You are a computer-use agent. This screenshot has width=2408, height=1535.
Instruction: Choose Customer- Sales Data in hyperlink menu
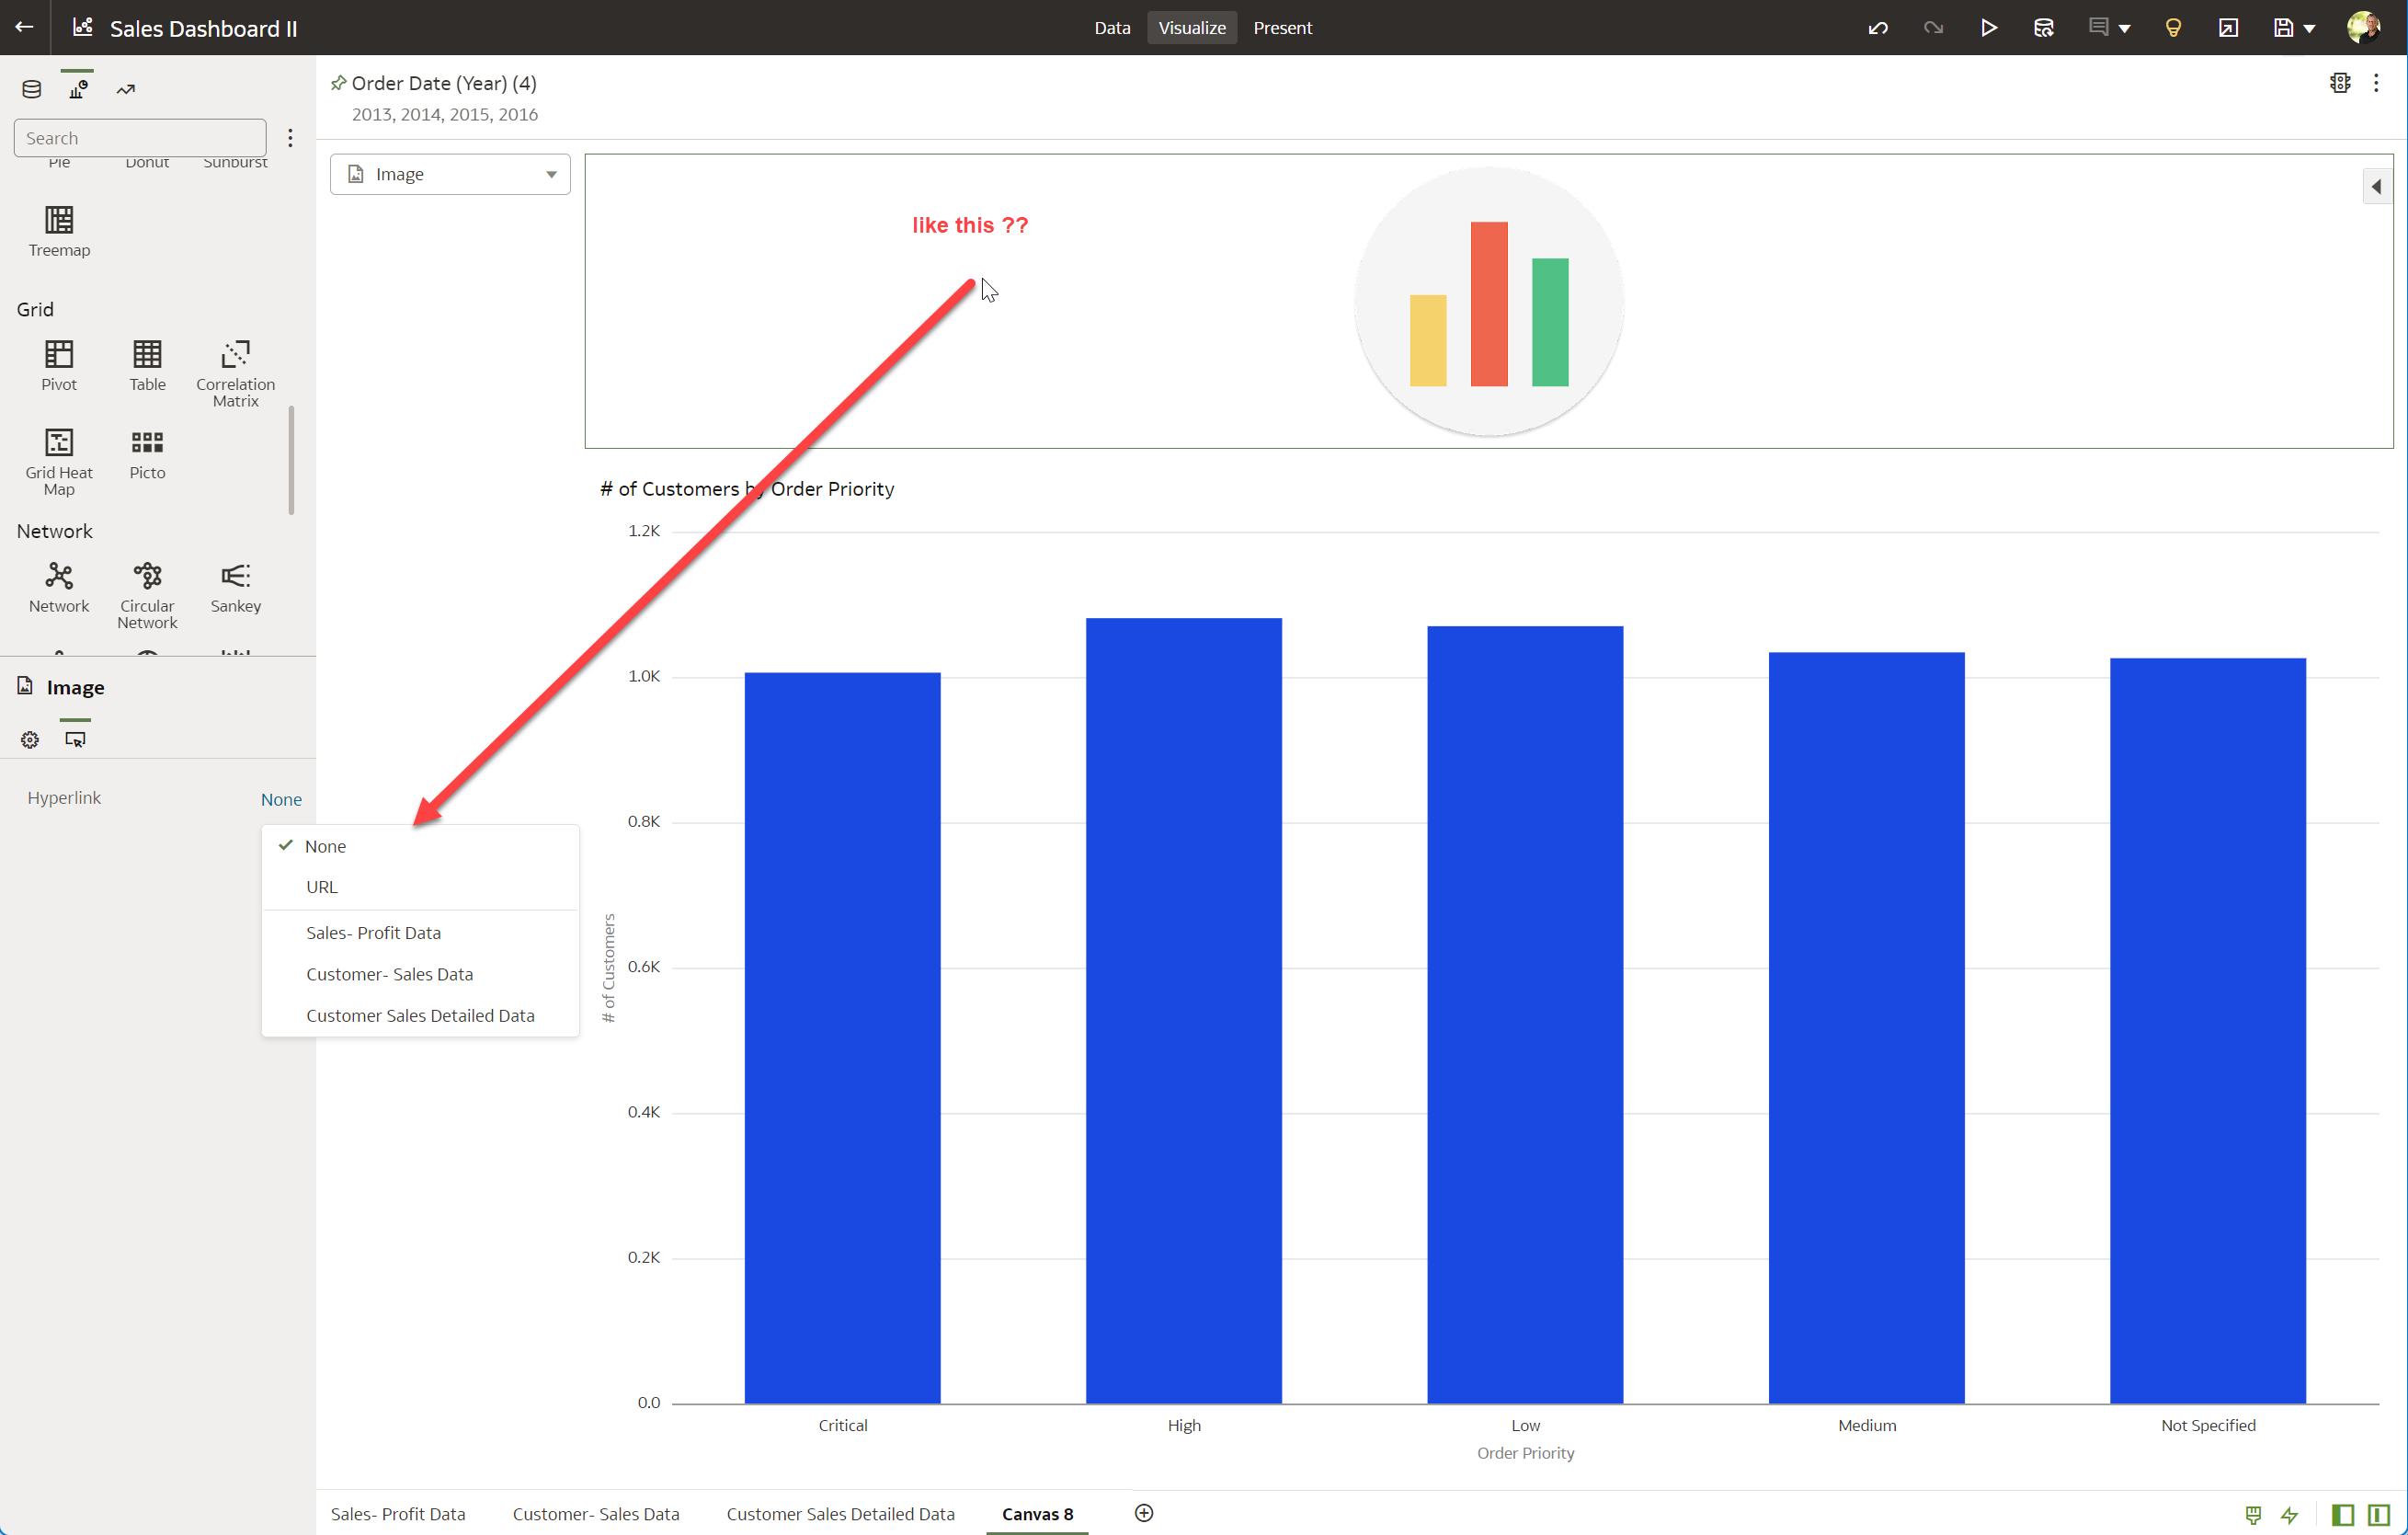pyautogui.click(x=420, y=974)
